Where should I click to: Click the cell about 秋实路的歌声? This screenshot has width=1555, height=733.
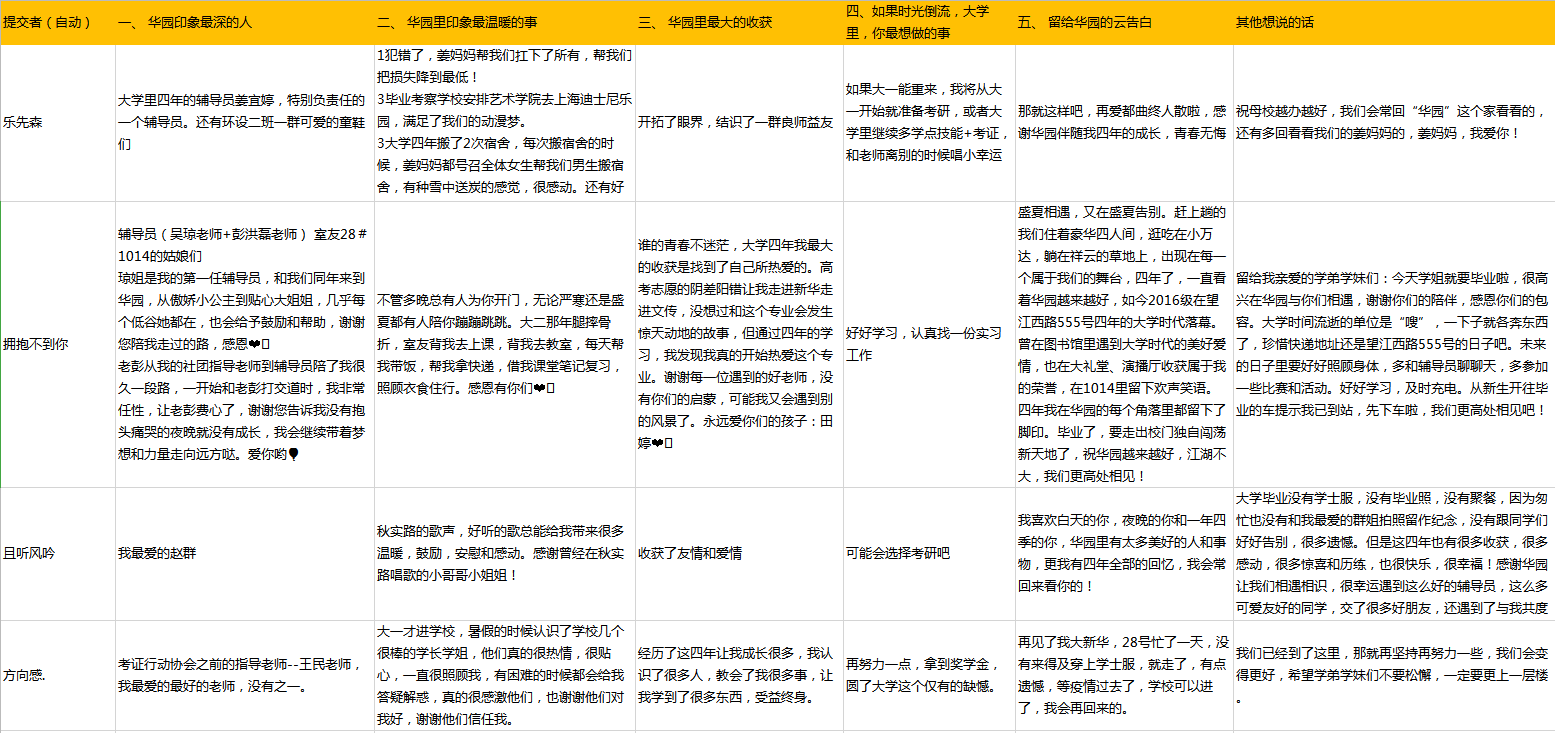(x=504, y=553)
